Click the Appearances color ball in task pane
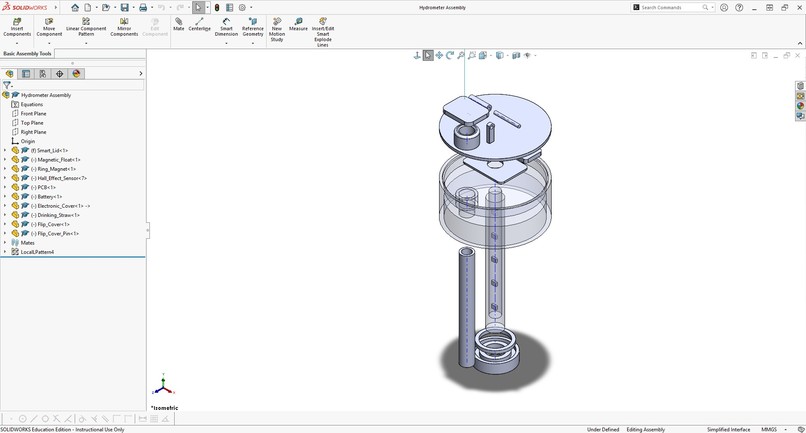The width and height of the screenshot is (806, 433). [800, 106]
